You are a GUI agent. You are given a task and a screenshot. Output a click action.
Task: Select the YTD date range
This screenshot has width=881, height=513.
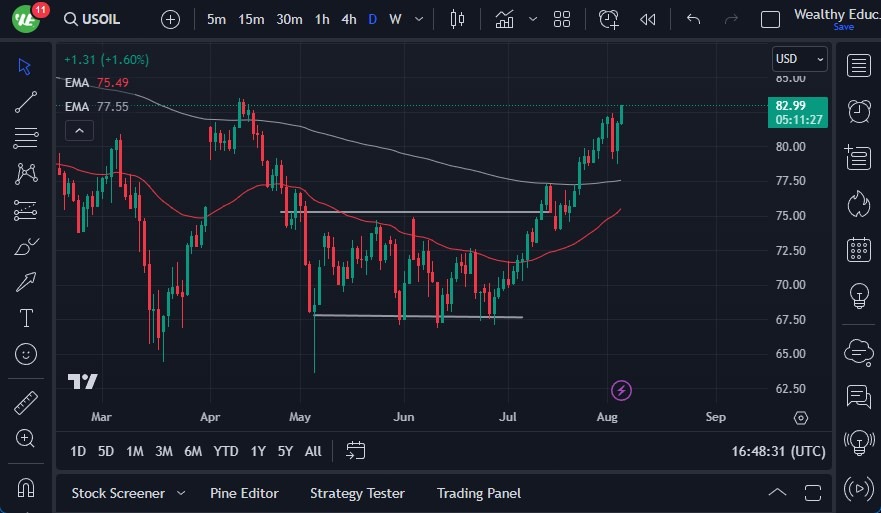point(226,451)
